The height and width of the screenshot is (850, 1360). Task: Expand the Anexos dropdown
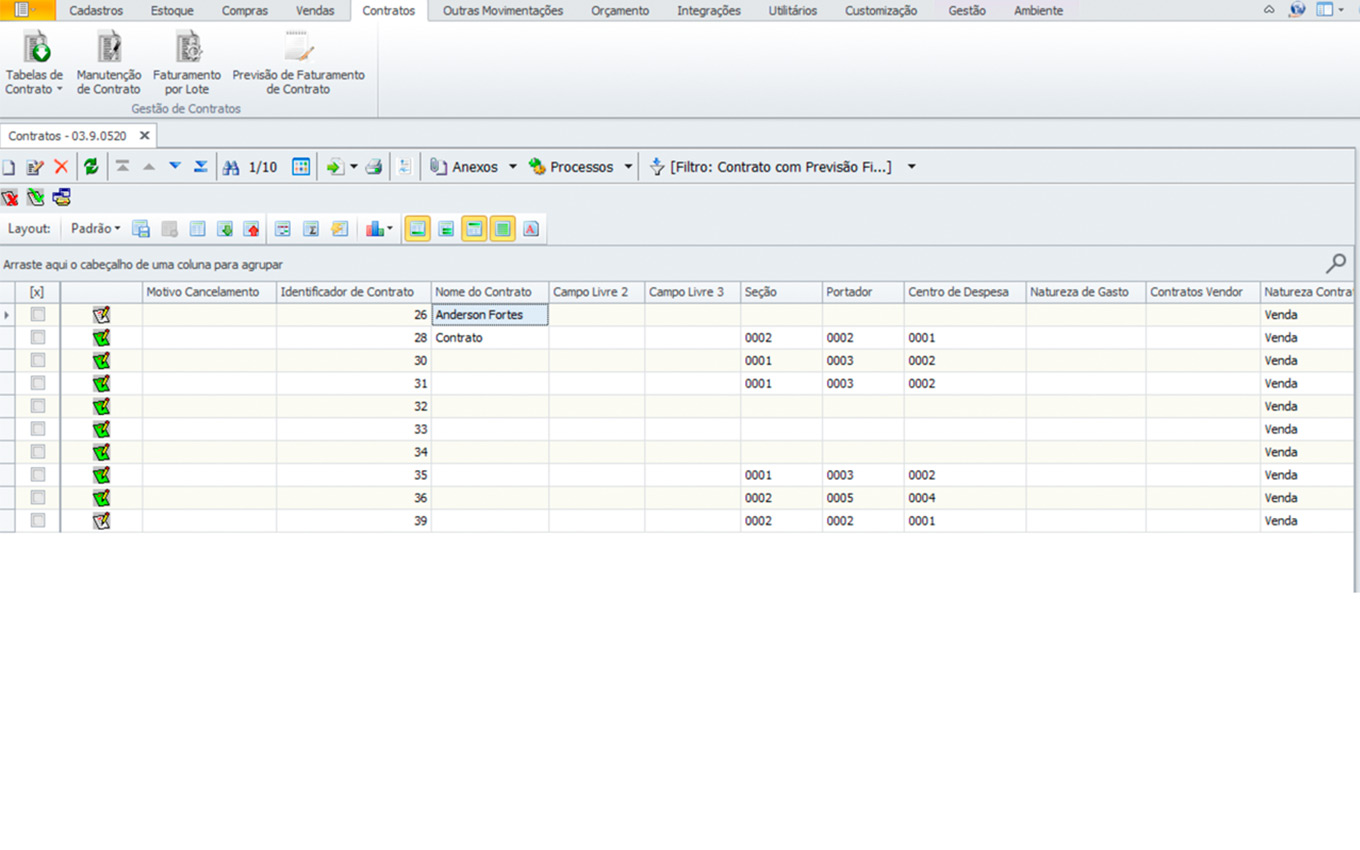513,167
